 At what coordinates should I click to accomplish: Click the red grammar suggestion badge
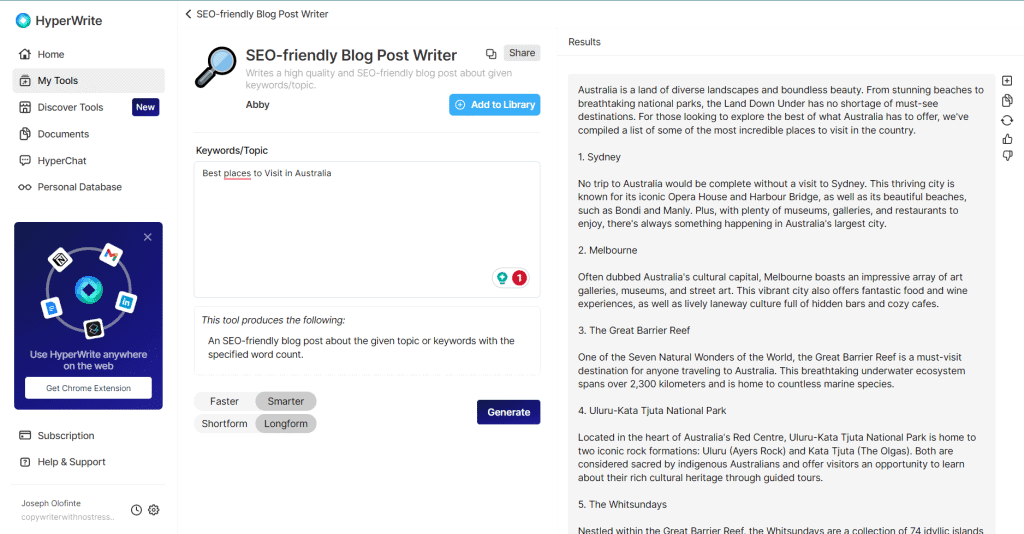click(519, 278)
